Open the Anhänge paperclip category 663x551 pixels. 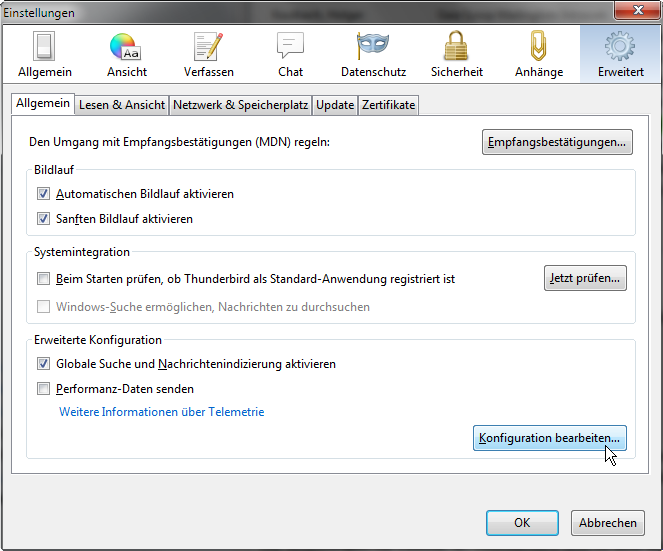click(x=539, y=54)
